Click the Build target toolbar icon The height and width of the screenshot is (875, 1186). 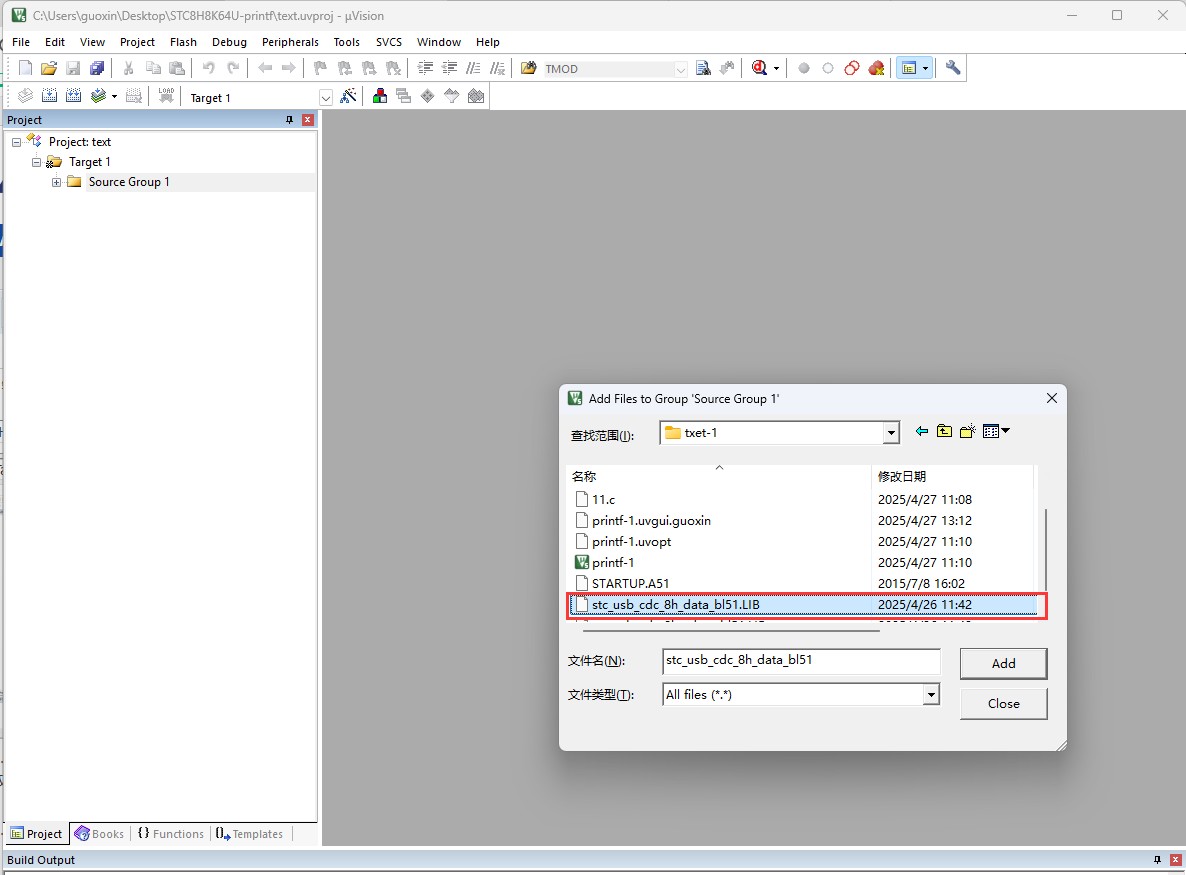tap(49, 96)
